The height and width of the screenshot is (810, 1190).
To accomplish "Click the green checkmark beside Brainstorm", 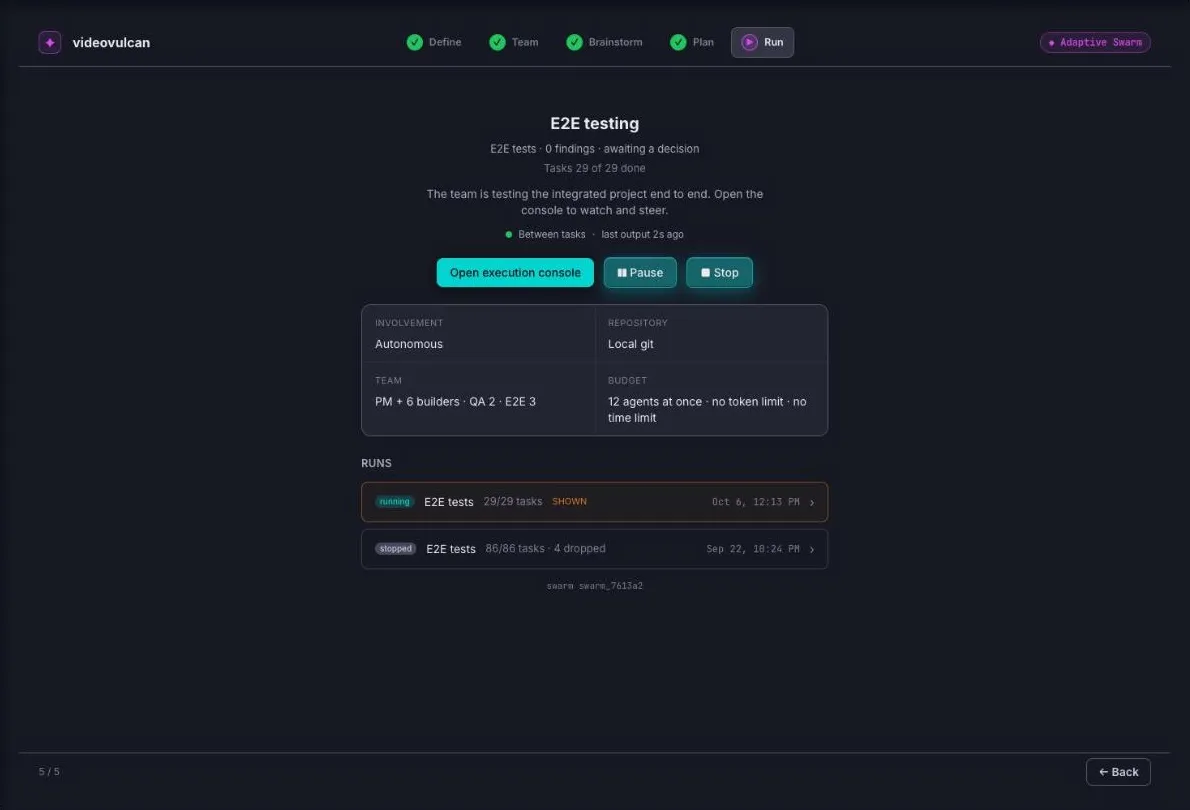I will pos(575,43).
